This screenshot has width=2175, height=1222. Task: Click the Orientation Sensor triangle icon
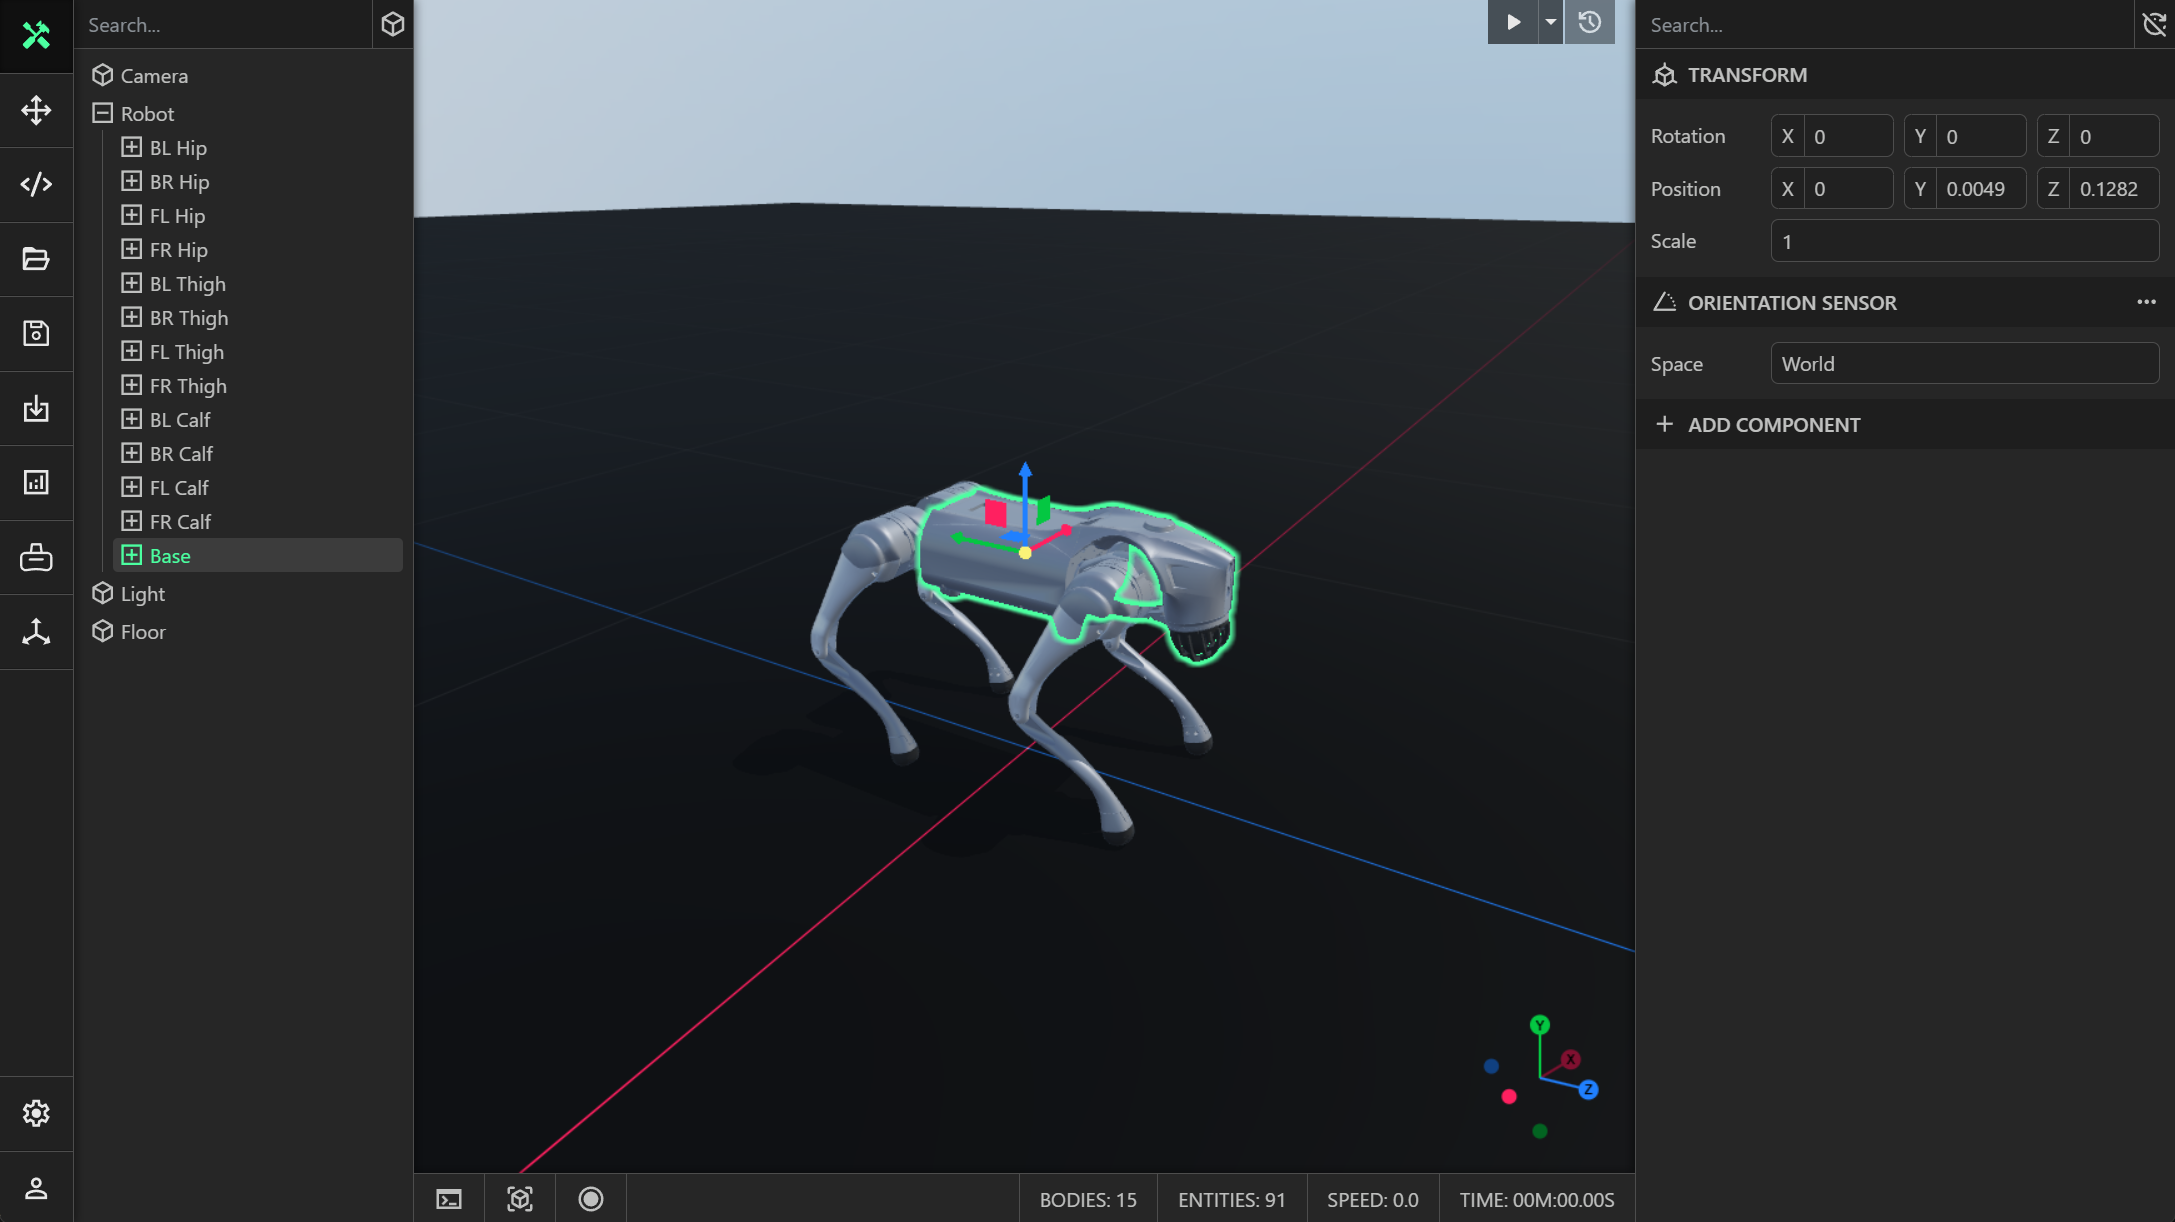(x=1664, y=302)
